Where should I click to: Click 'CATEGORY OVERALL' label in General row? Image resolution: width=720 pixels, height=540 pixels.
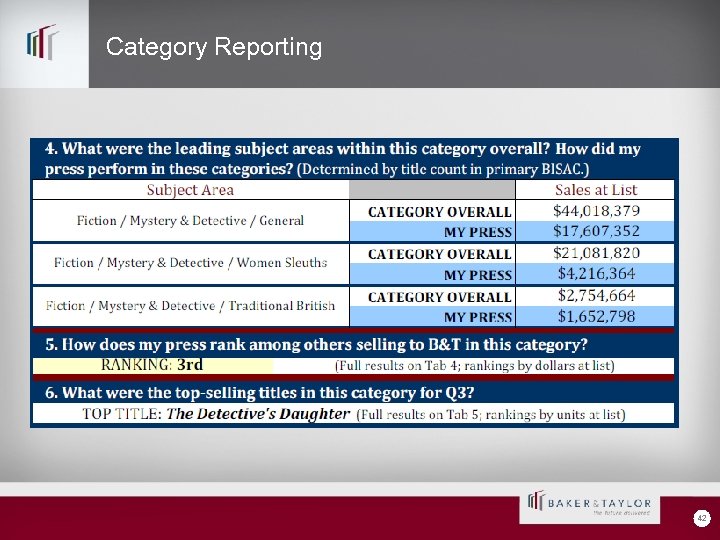pos(439,212)
